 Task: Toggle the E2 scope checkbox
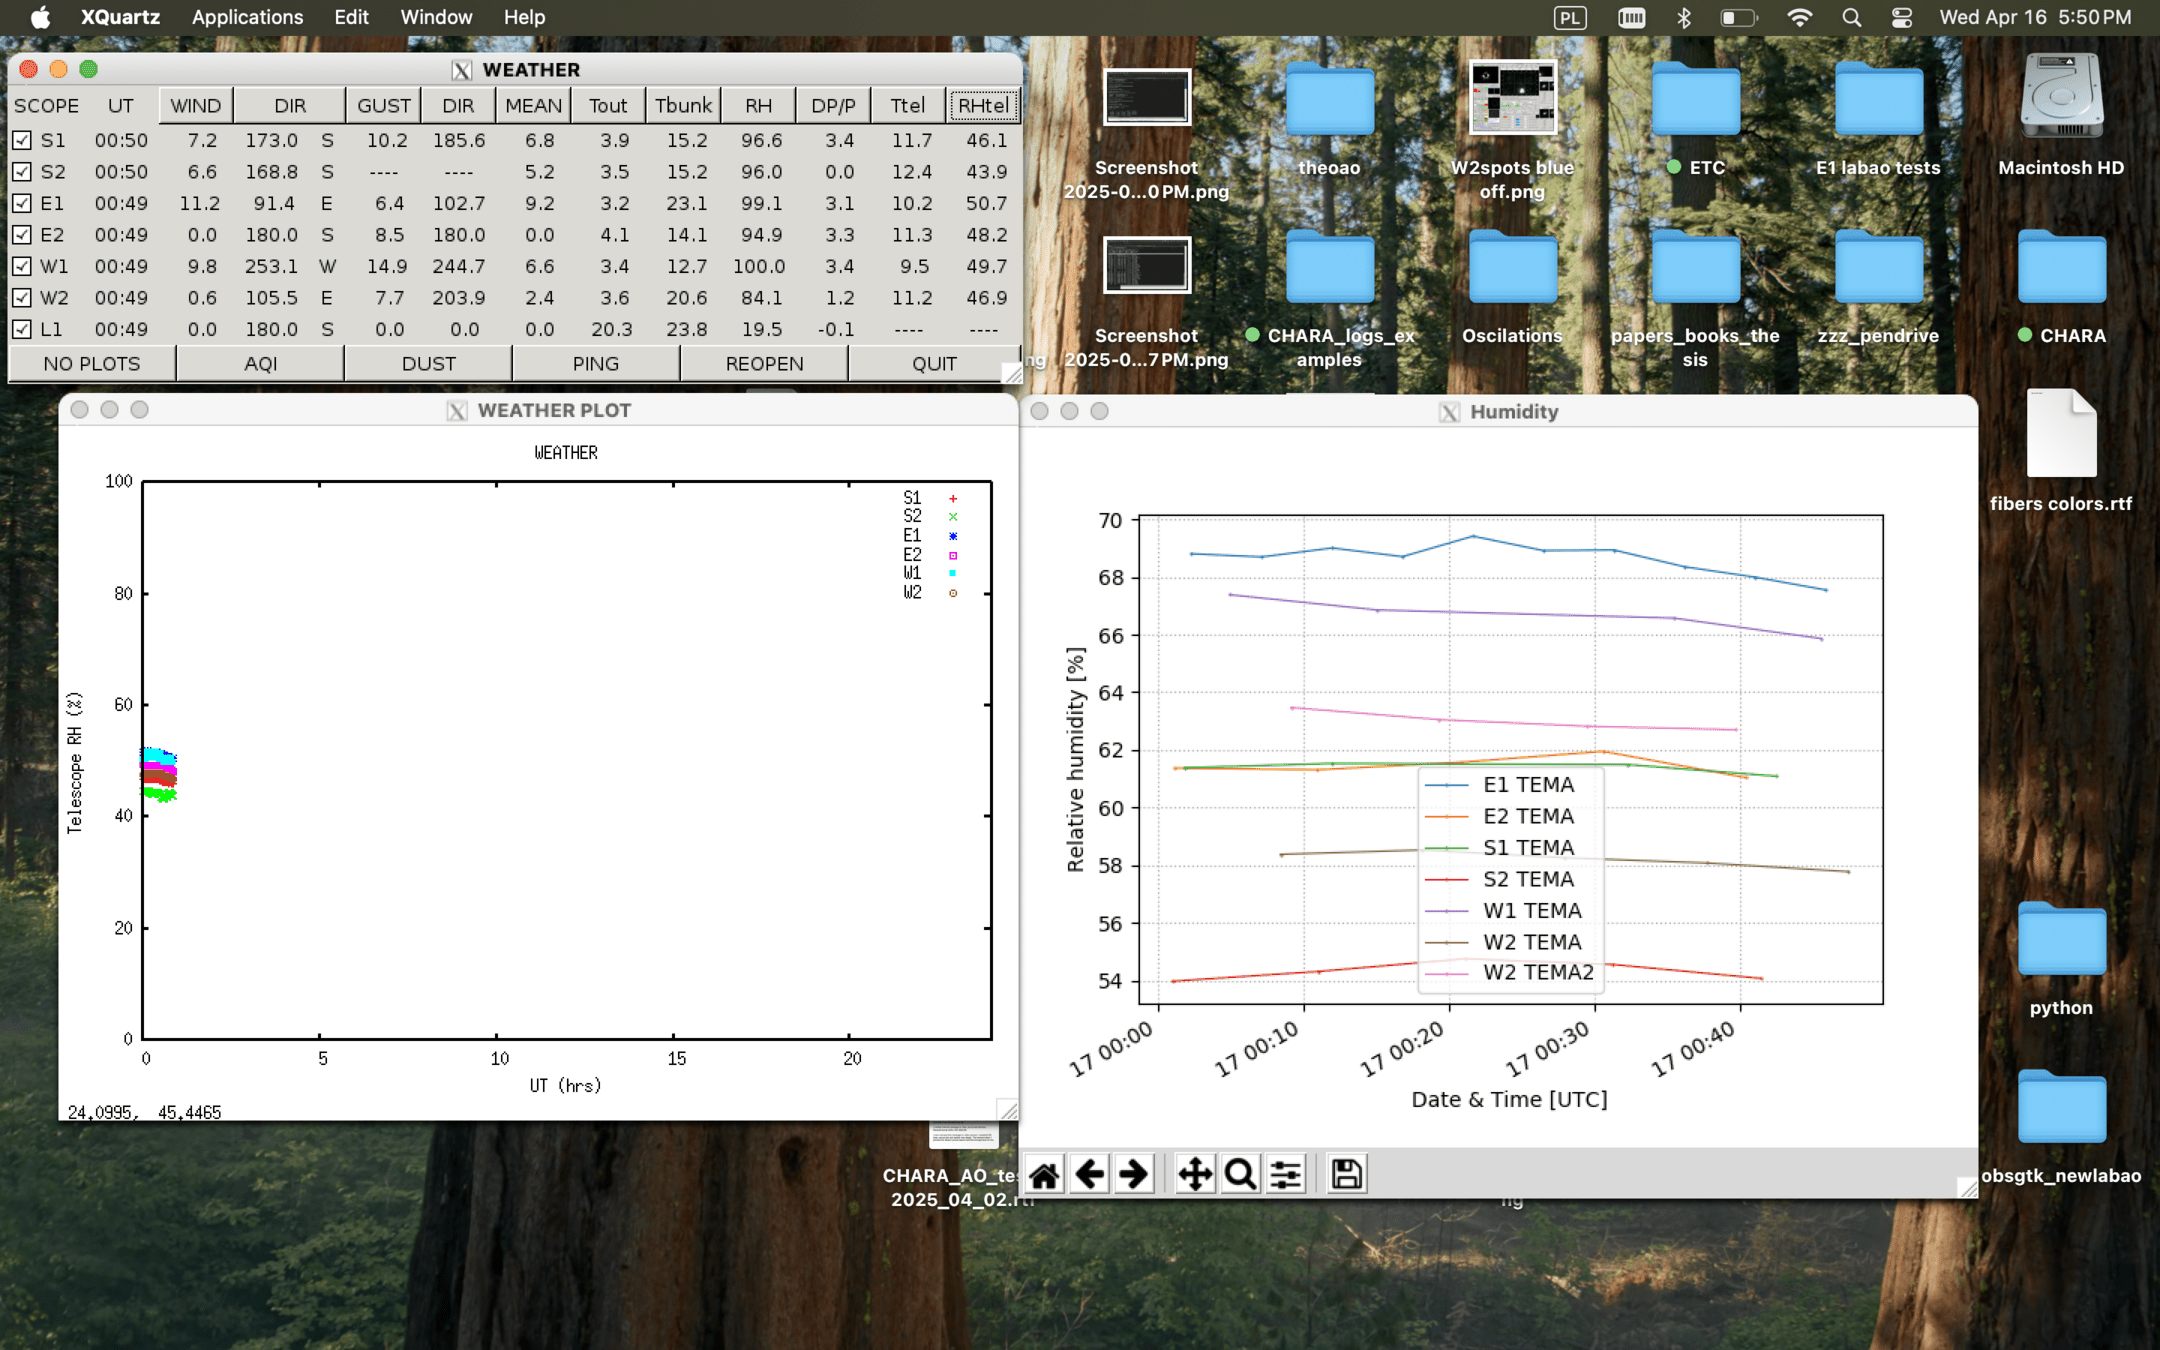(x=22, y=235)
